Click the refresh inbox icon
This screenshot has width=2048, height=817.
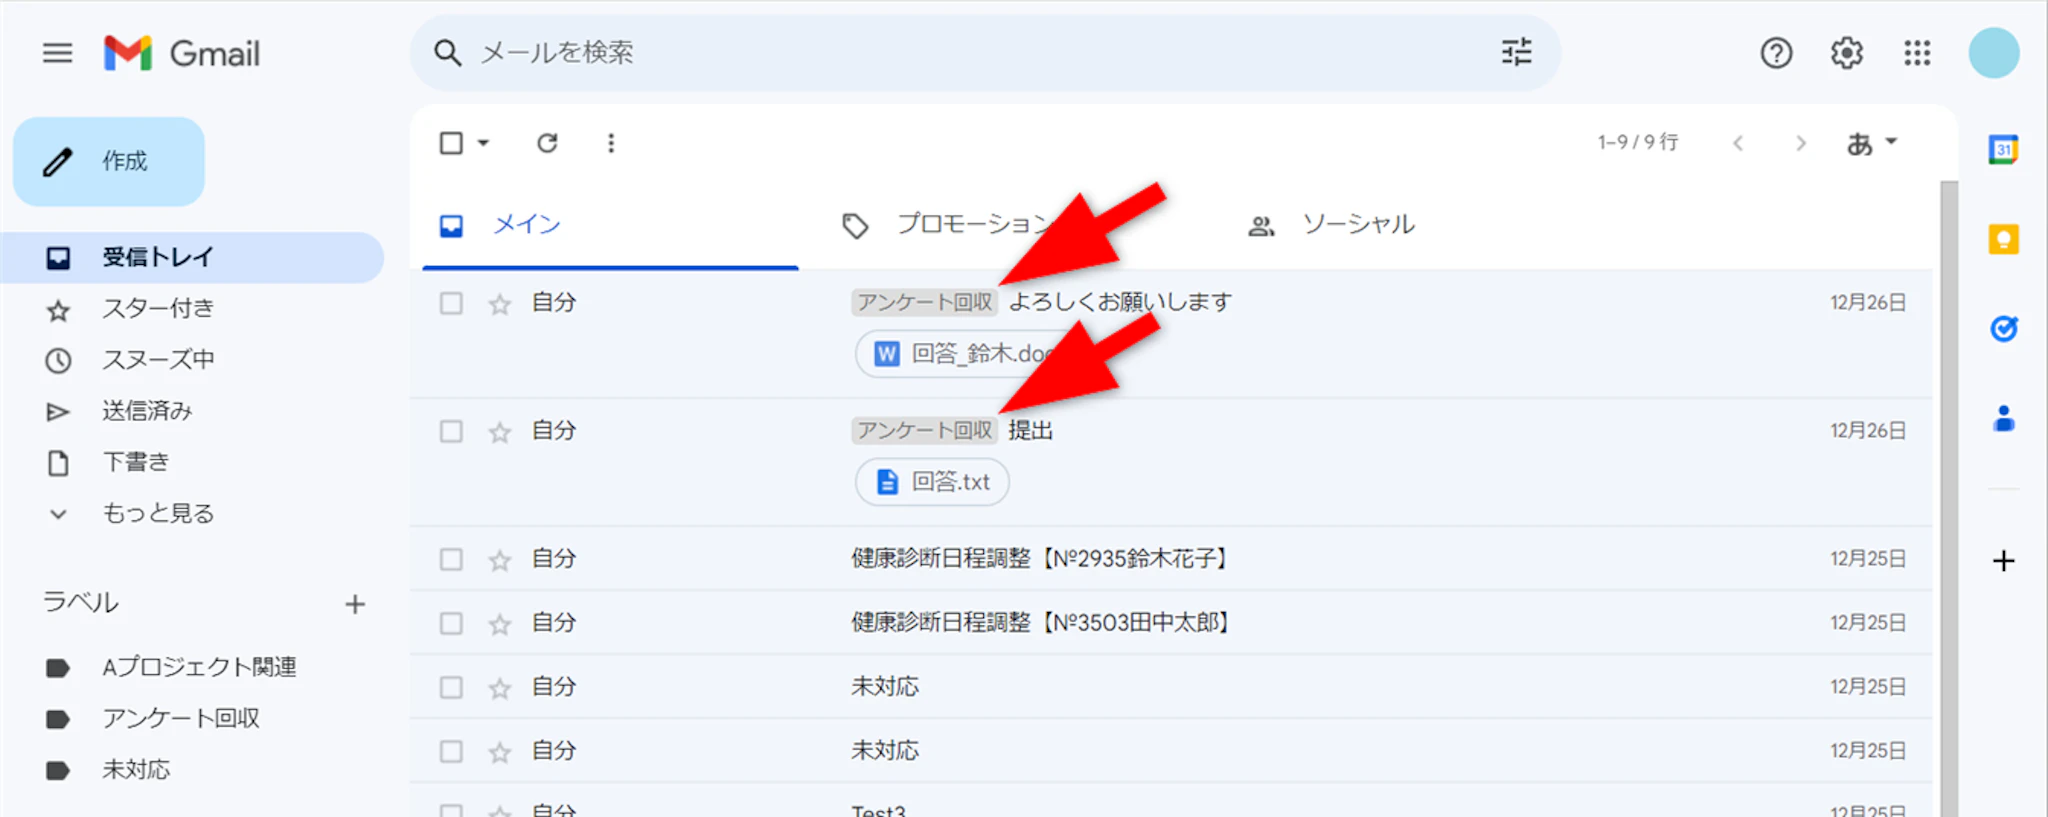(547, 143)
